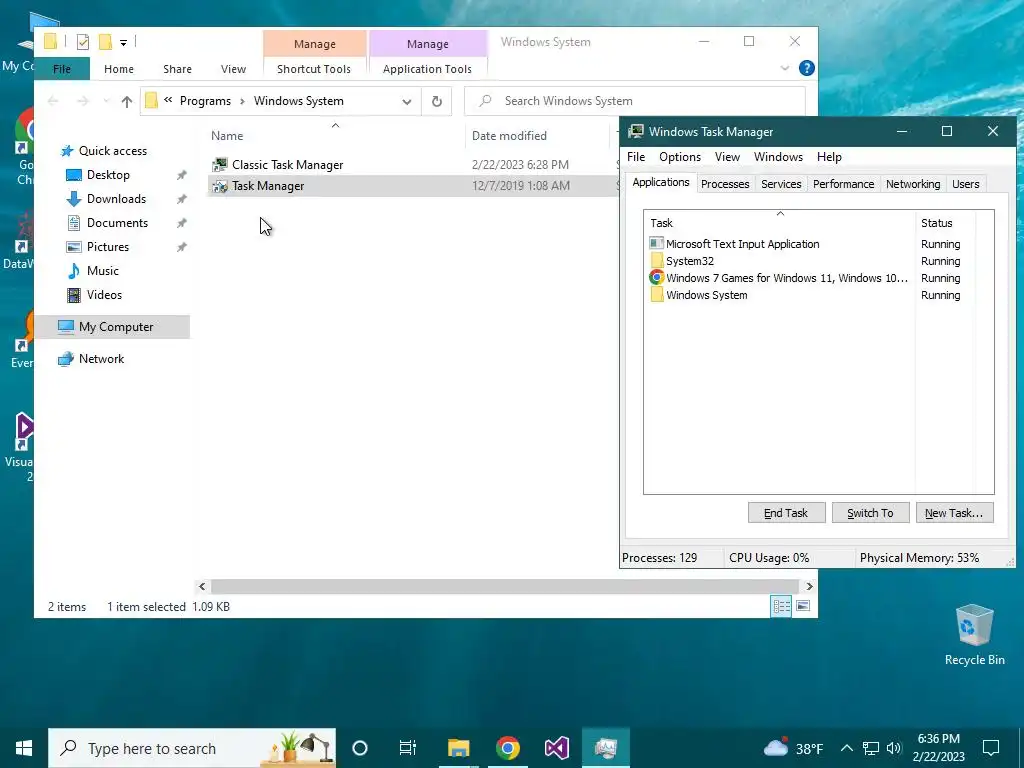Open Explorer Help question mark icon

tap(807, 68)
